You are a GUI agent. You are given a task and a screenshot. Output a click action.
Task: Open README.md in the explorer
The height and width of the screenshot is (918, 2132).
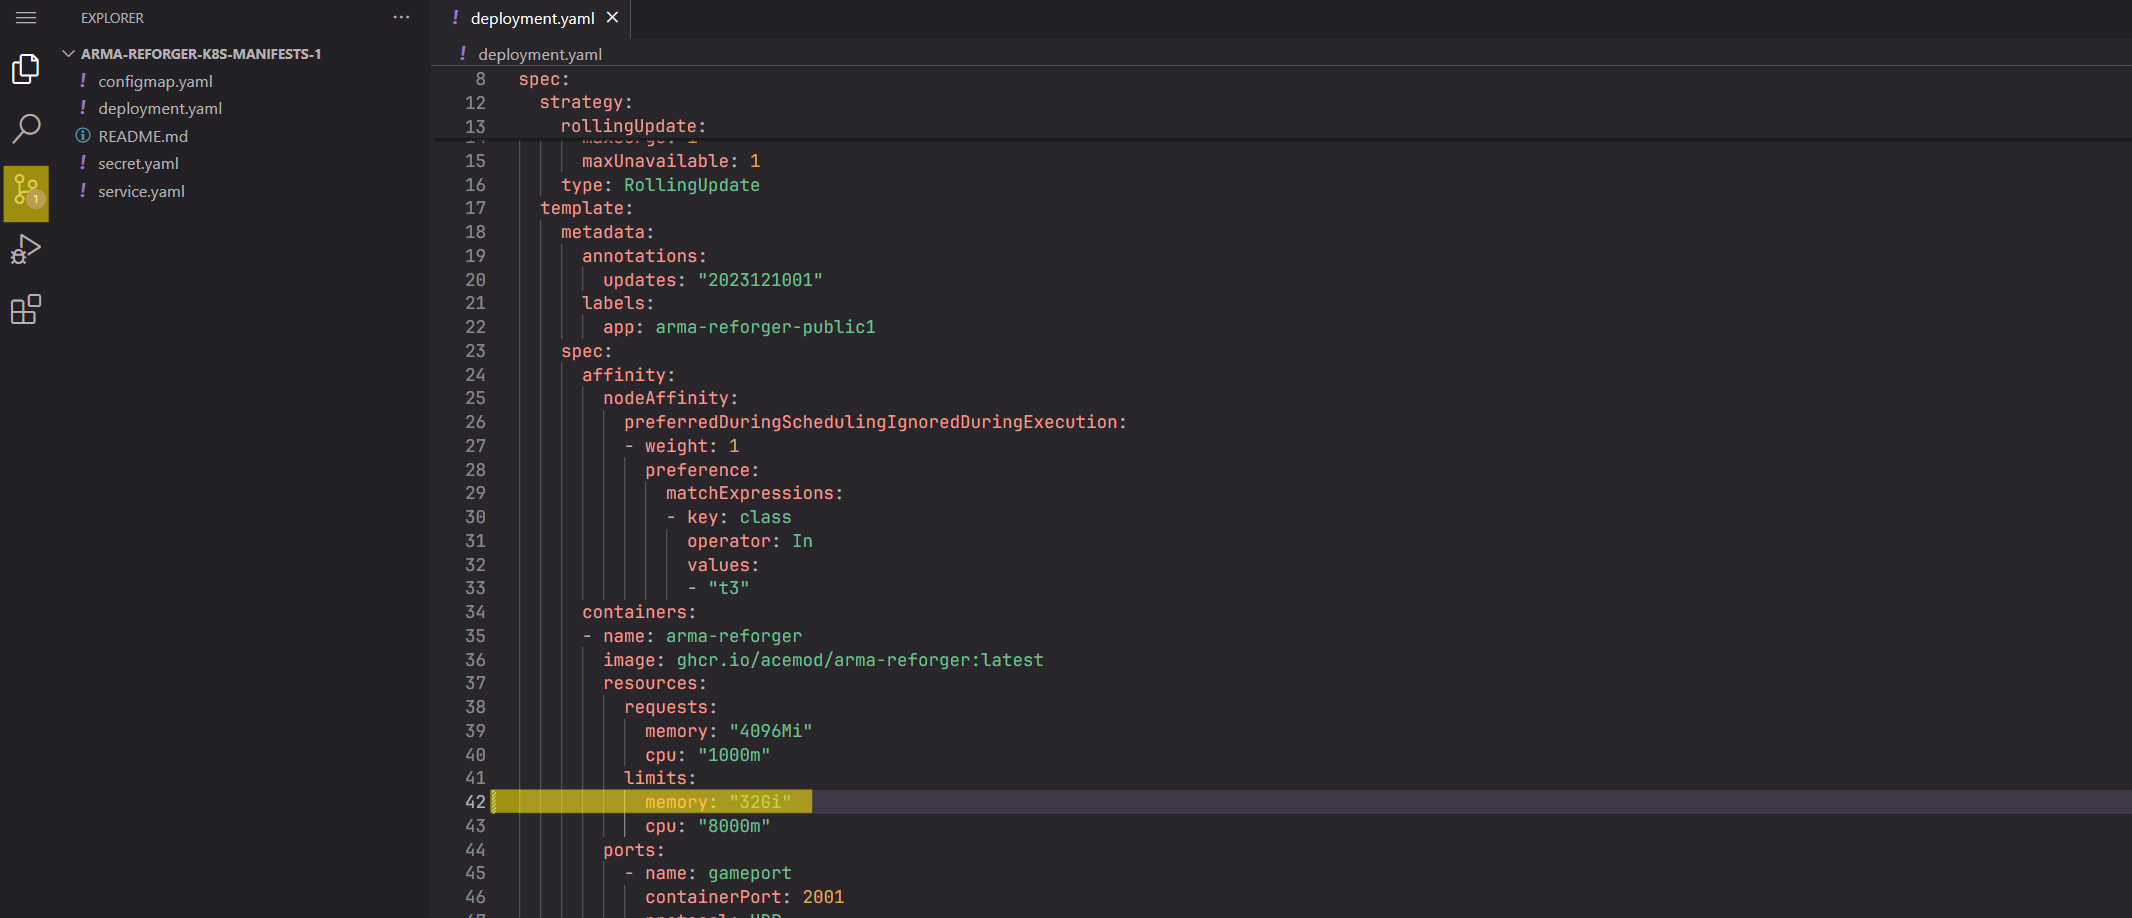tap(143, 136)
